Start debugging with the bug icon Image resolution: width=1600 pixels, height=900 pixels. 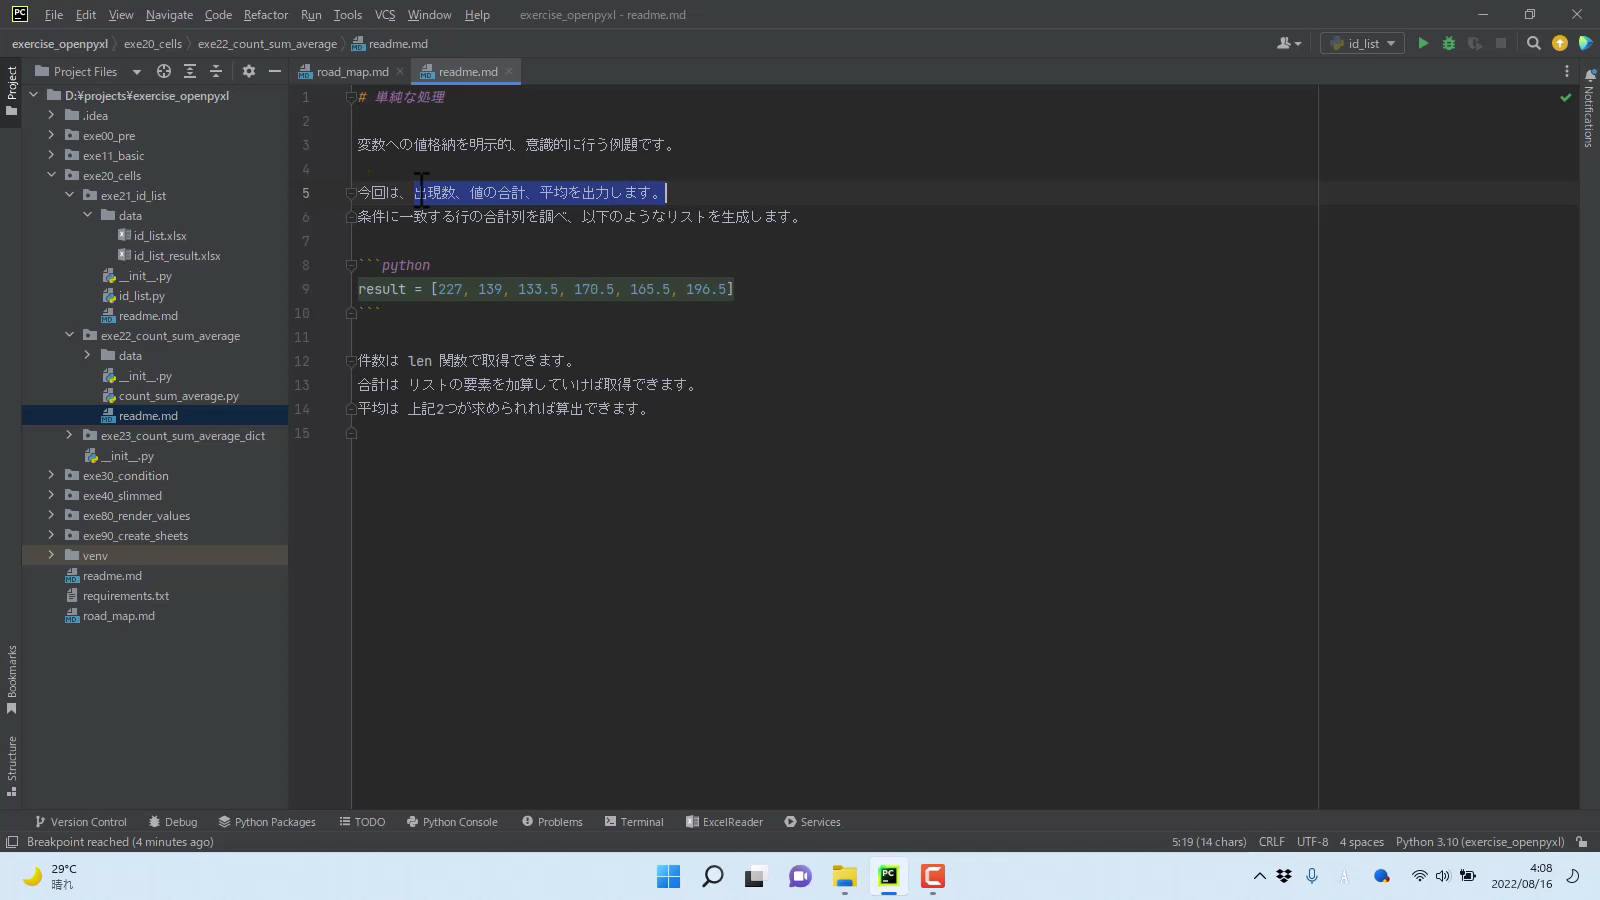coord(1448,43)
